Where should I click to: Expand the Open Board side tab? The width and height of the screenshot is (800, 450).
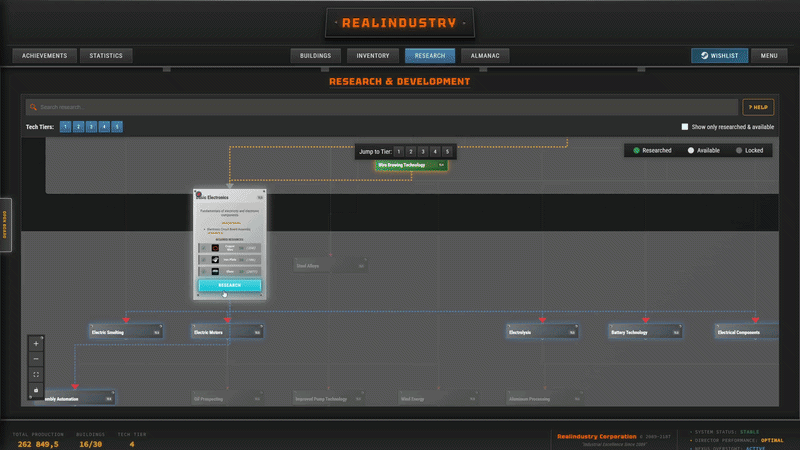coord(5,224)
